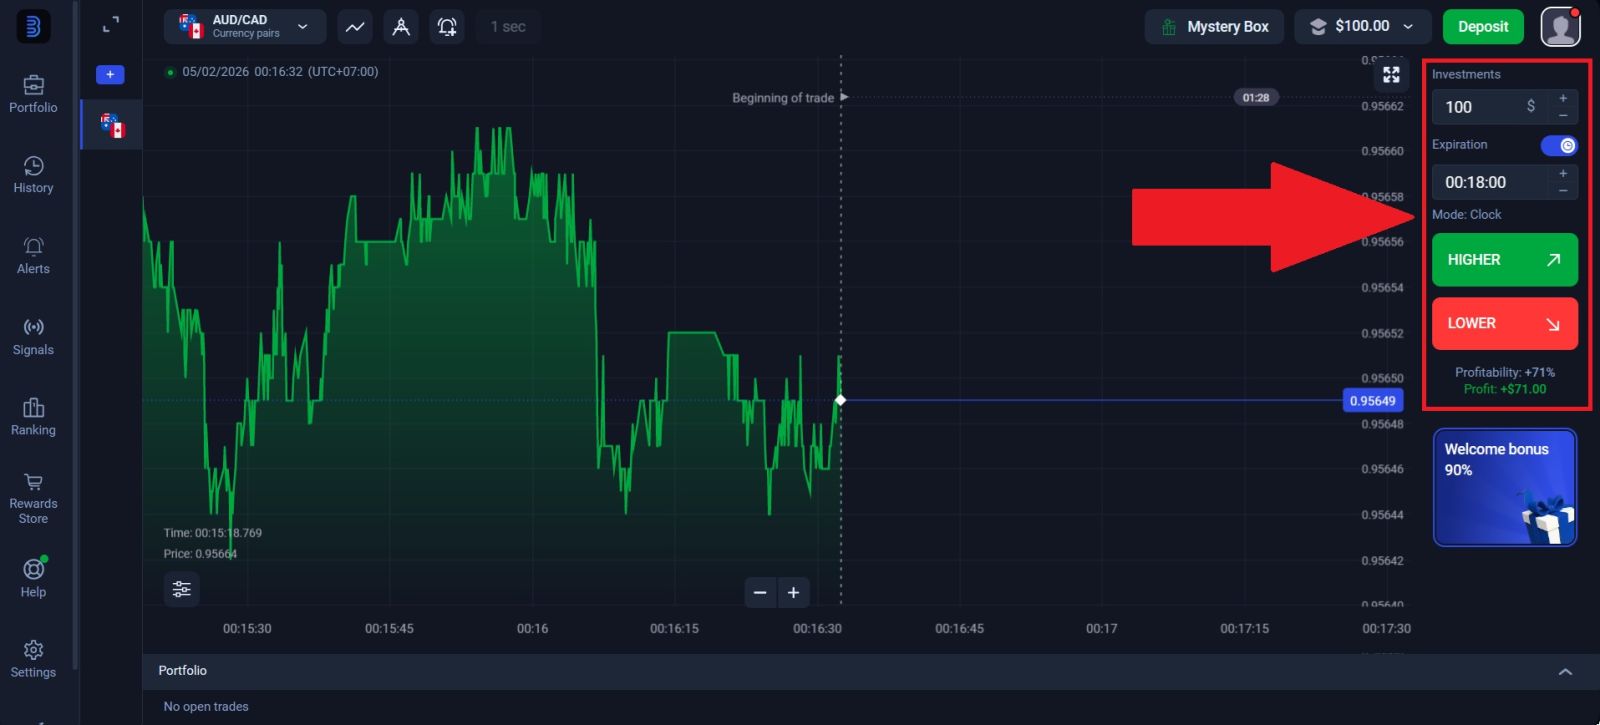This screenshot has width=1600, height=725.
Task: Zoom in the chart with plus
Action: tap(793, 593)
